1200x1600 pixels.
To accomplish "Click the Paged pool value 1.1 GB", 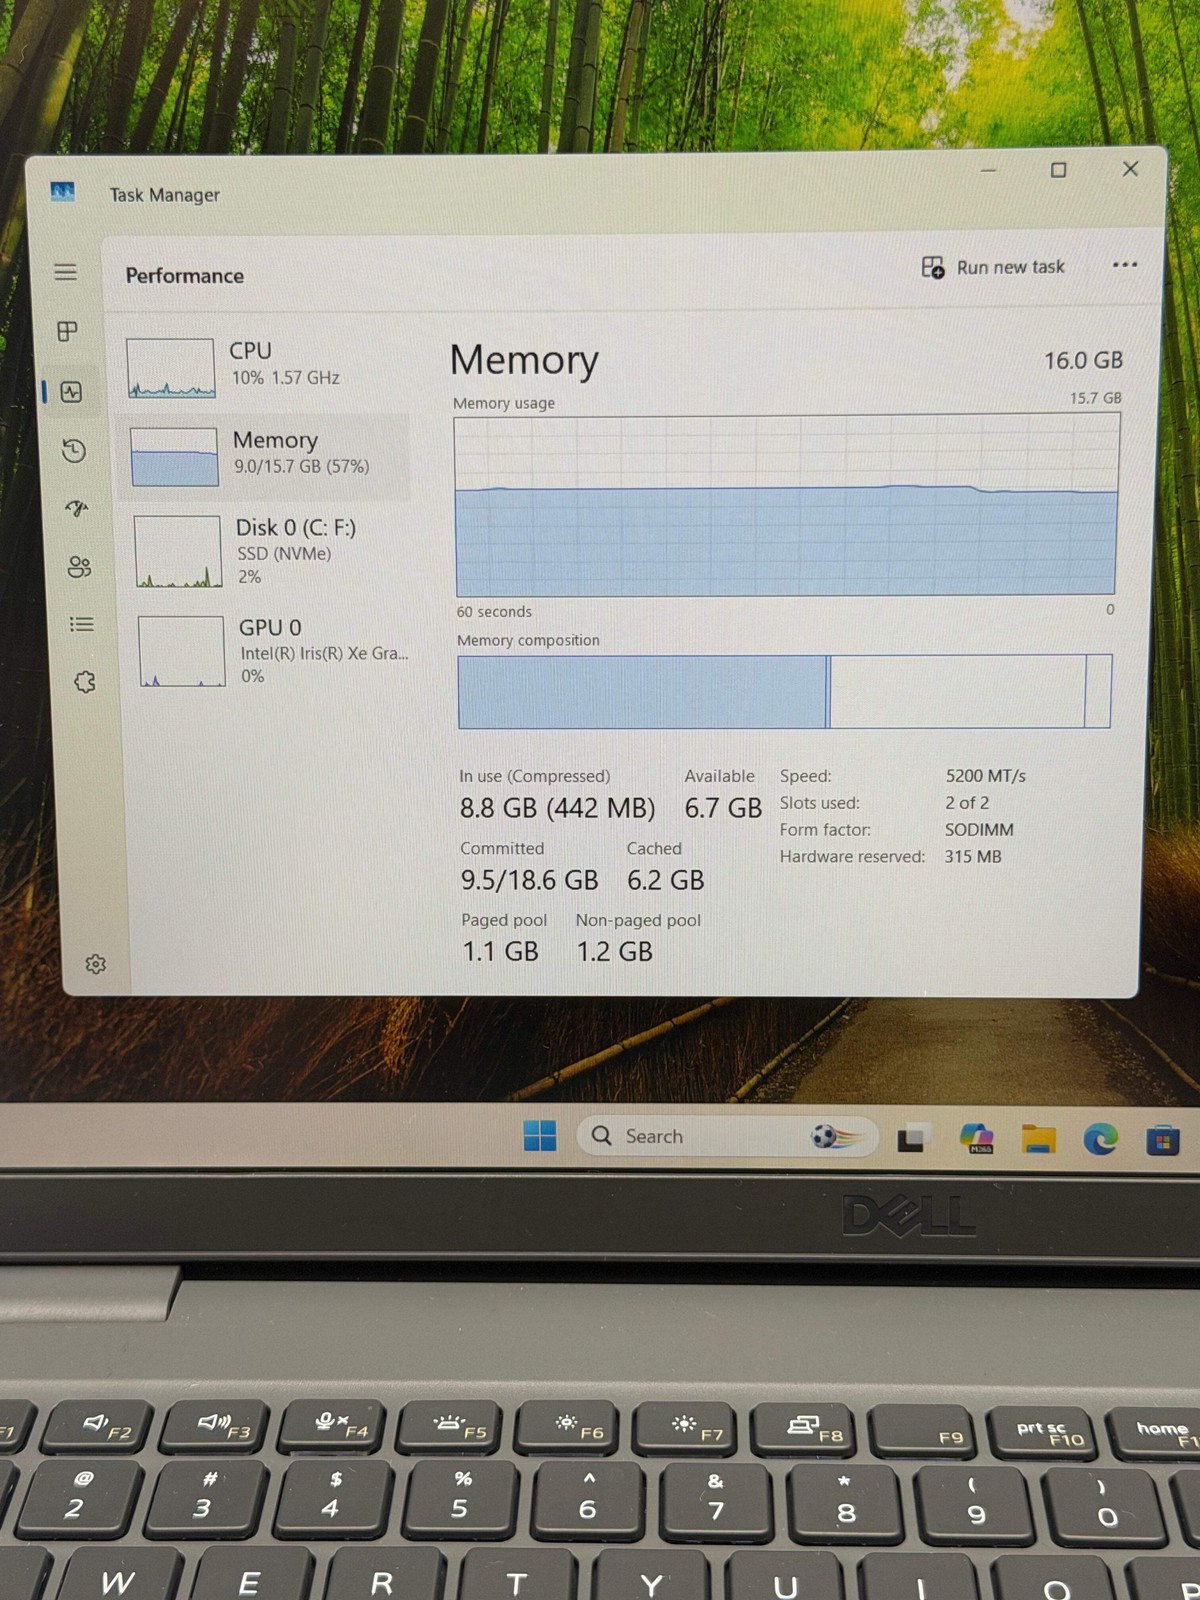I will 500,951.
